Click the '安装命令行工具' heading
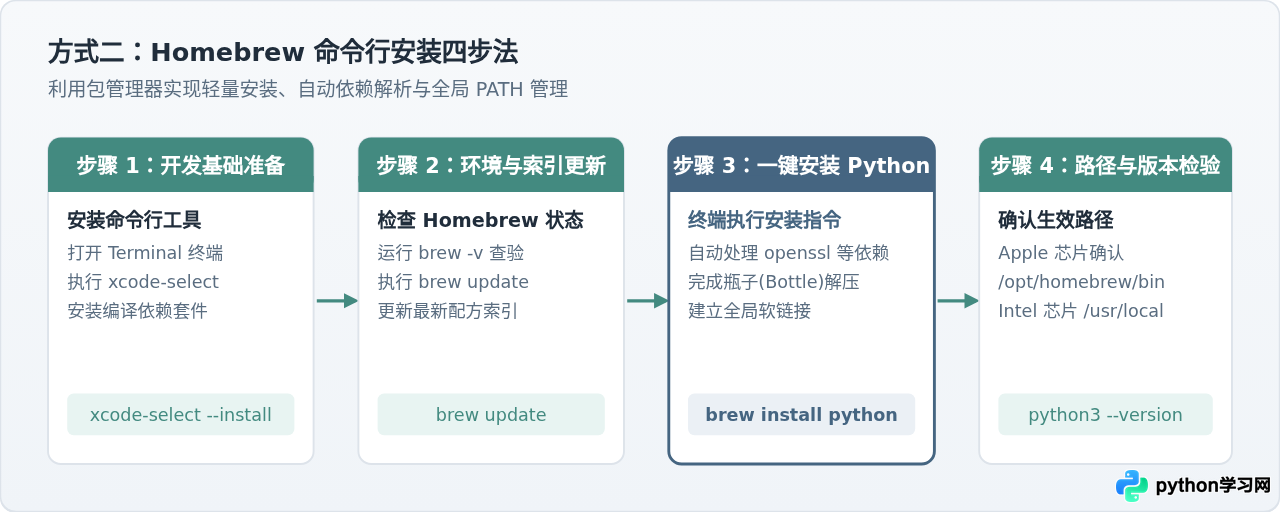 [135, 220]
